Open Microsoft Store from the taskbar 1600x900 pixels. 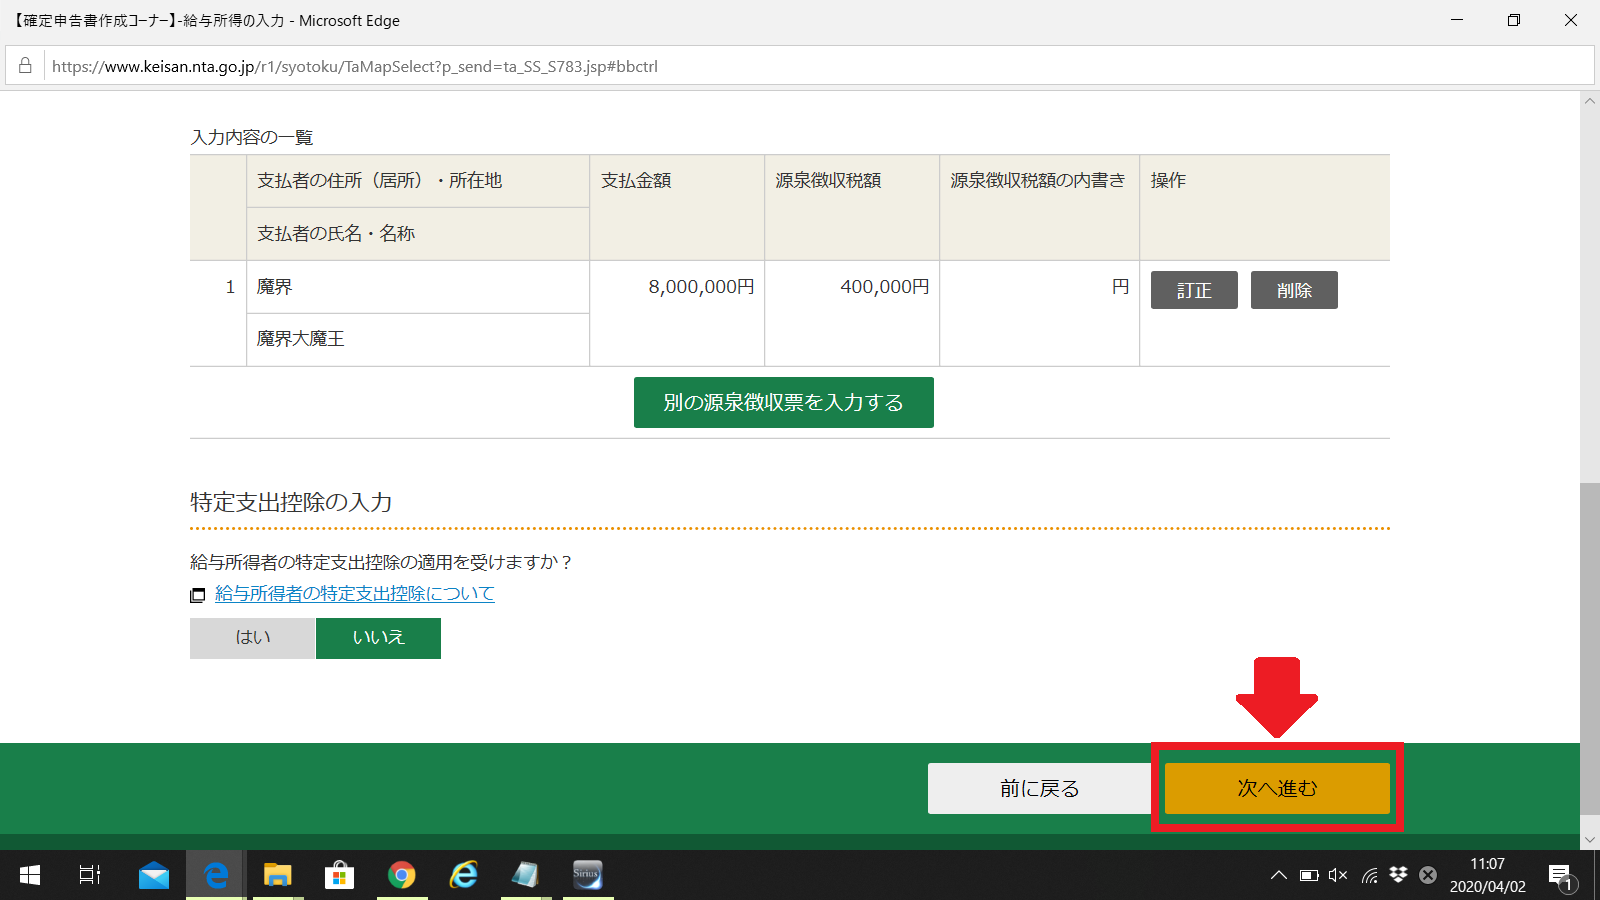339,875
